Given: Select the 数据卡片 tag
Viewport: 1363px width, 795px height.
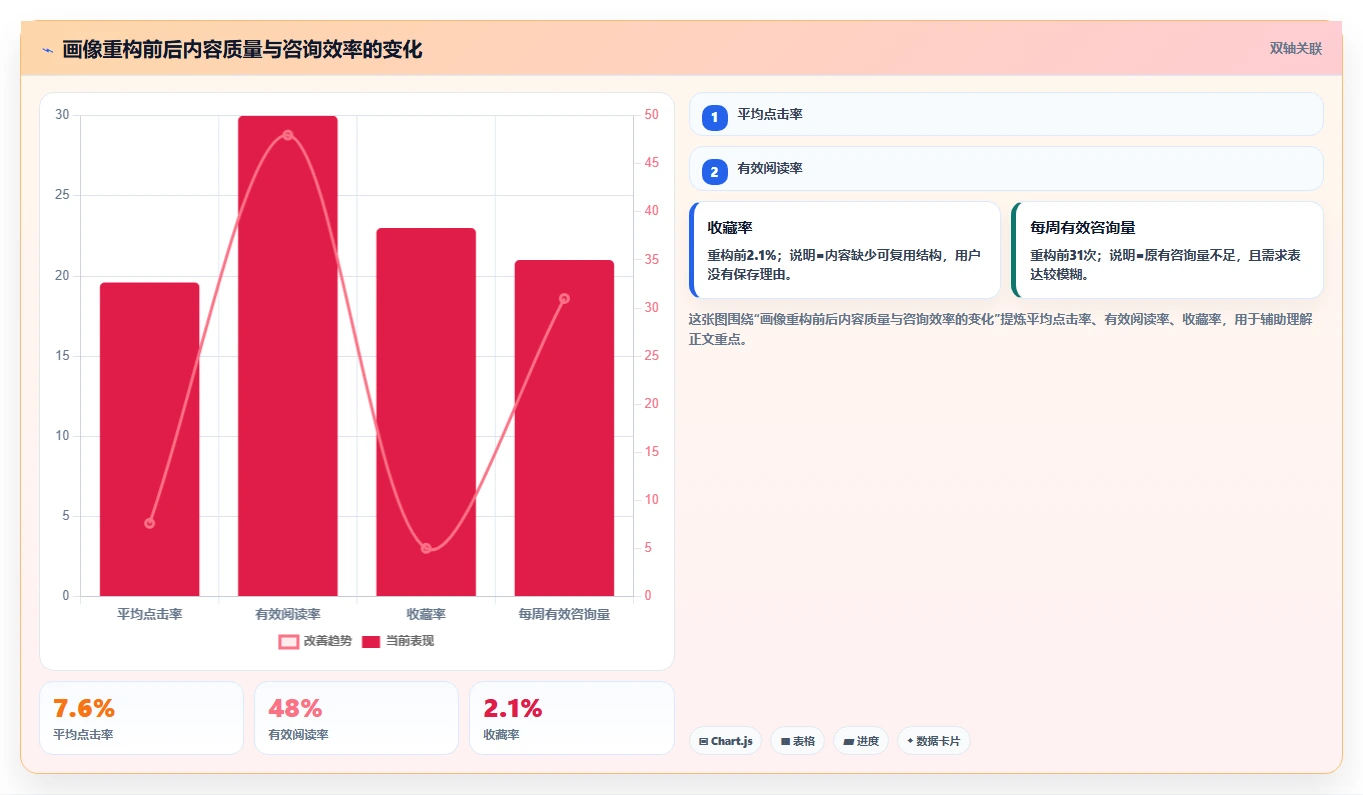Looking at the screenshot, I should [x=933, y=741].
